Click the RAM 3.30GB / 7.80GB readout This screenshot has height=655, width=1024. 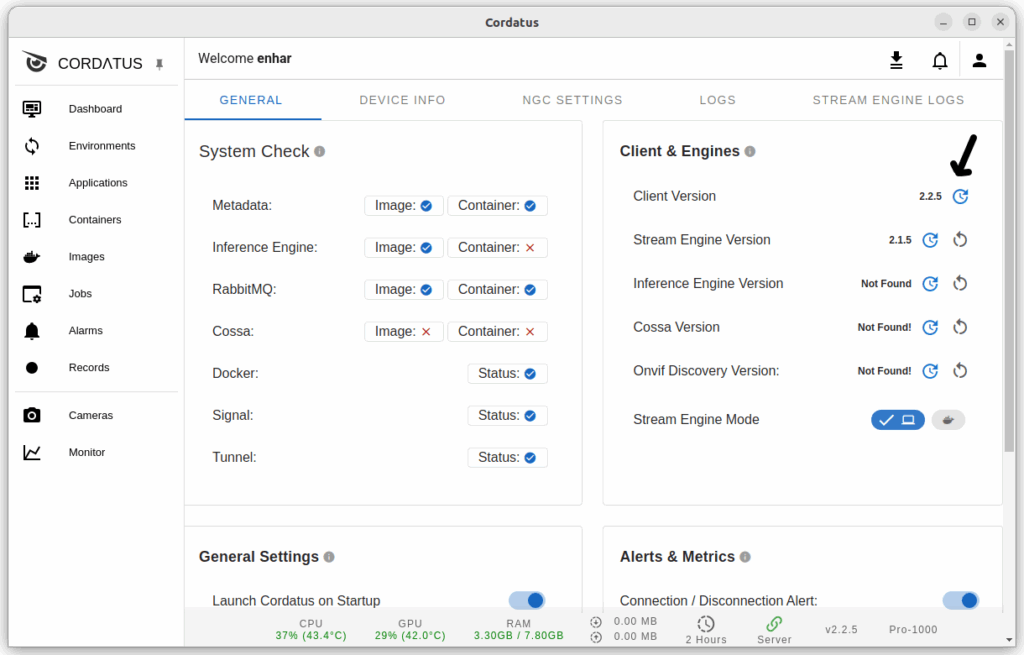519,630
